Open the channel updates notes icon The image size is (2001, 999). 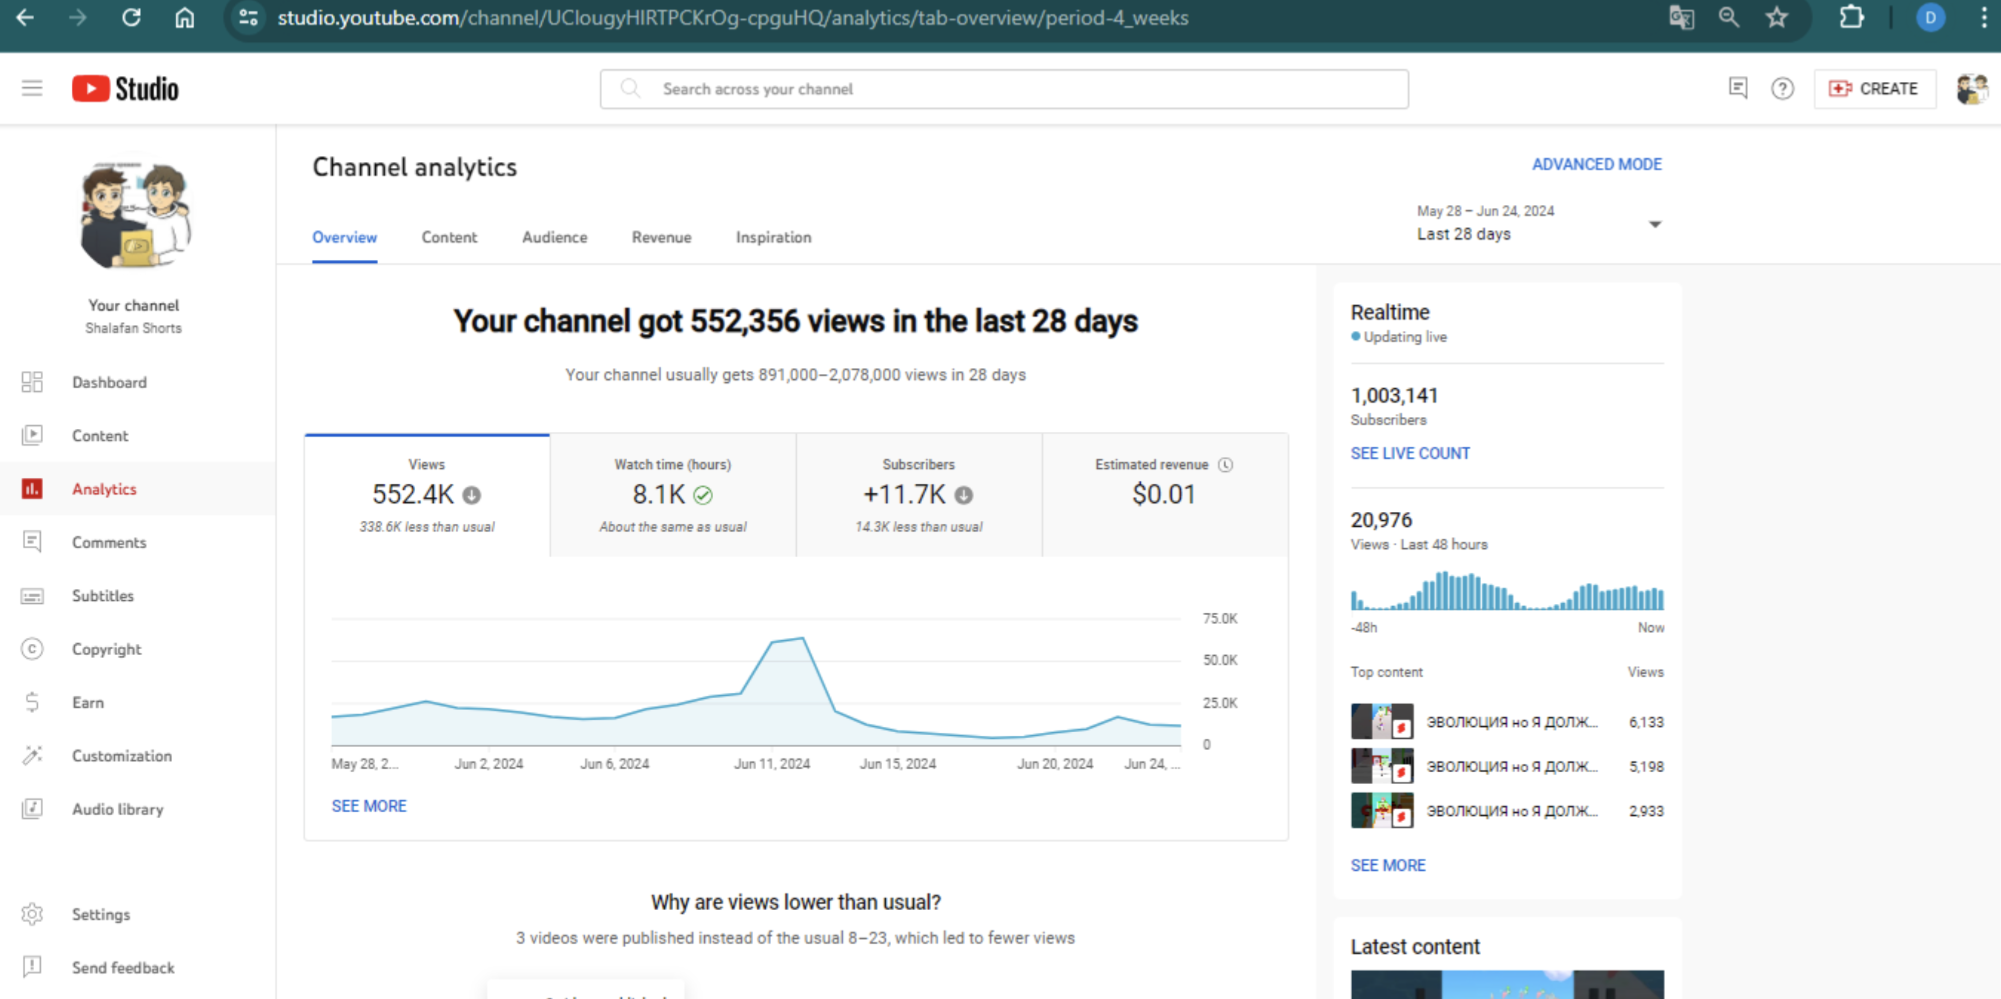point(1738,88)
